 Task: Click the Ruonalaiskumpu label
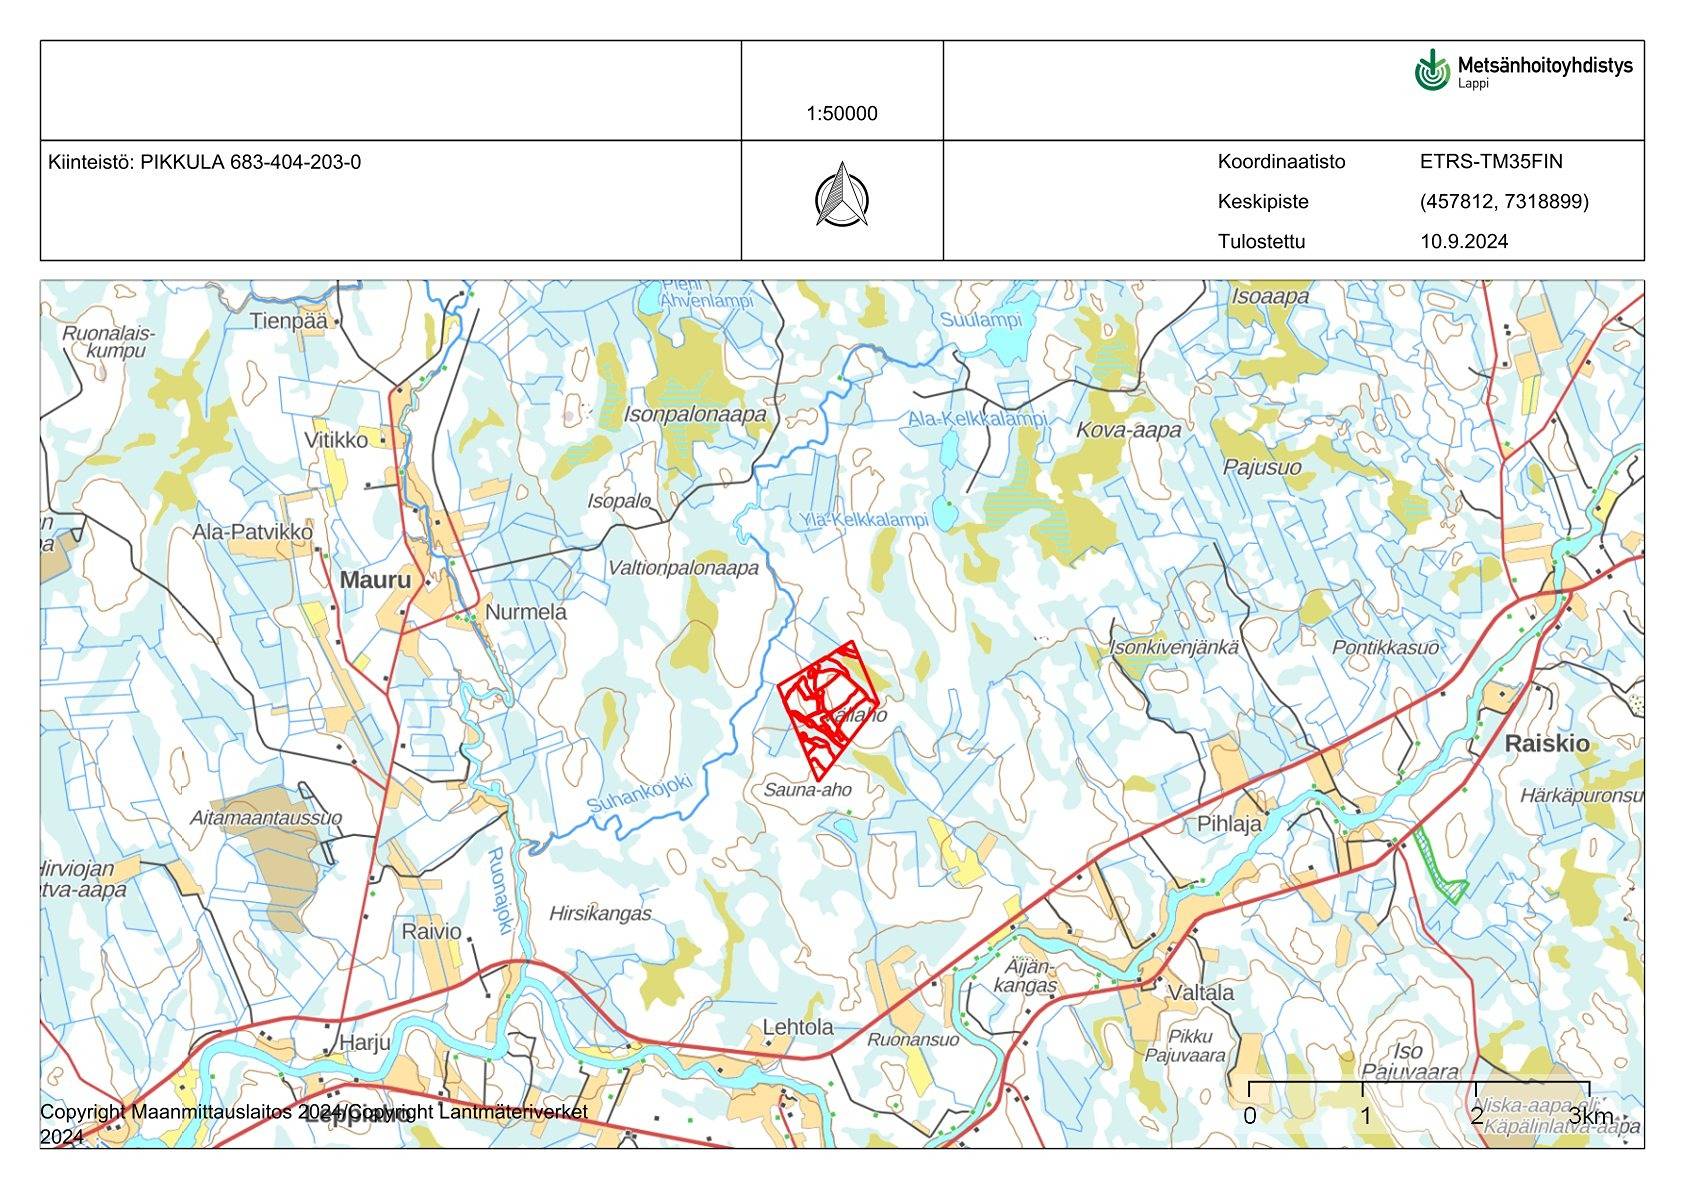(x=109, y=342)
